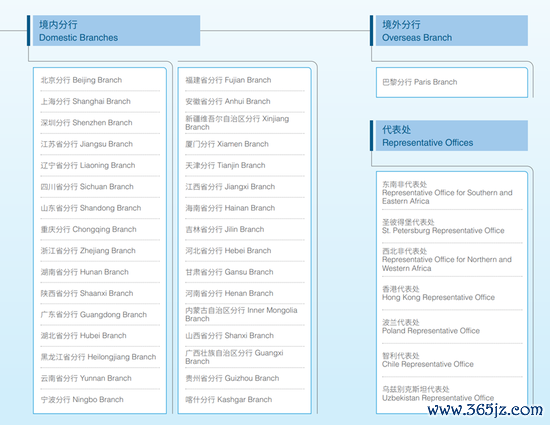This screenshot has width=550, height=425.
Task: Click the Paris Branch box
Action: point(452,82)
